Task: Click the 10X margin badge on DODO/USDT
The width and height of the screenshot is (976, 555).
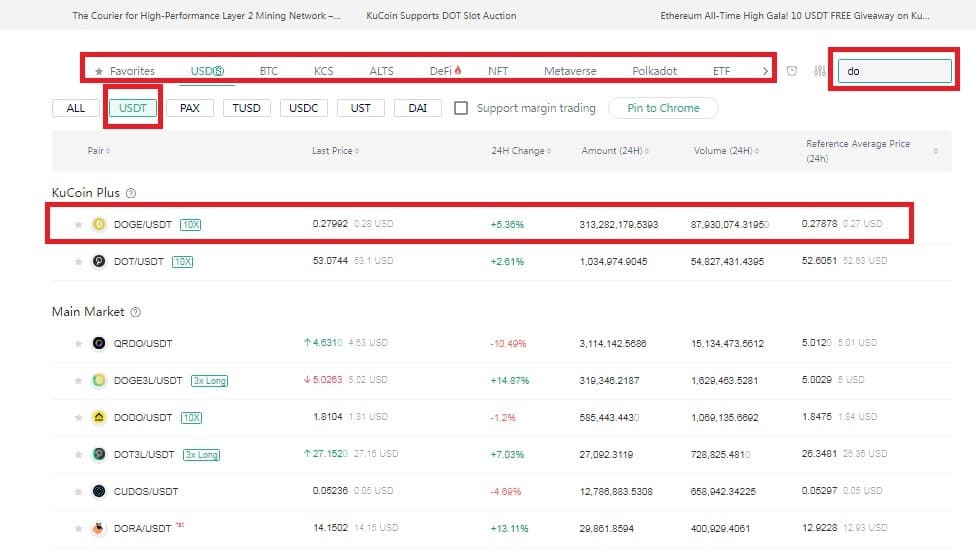Action: click(x=191, y=417)
